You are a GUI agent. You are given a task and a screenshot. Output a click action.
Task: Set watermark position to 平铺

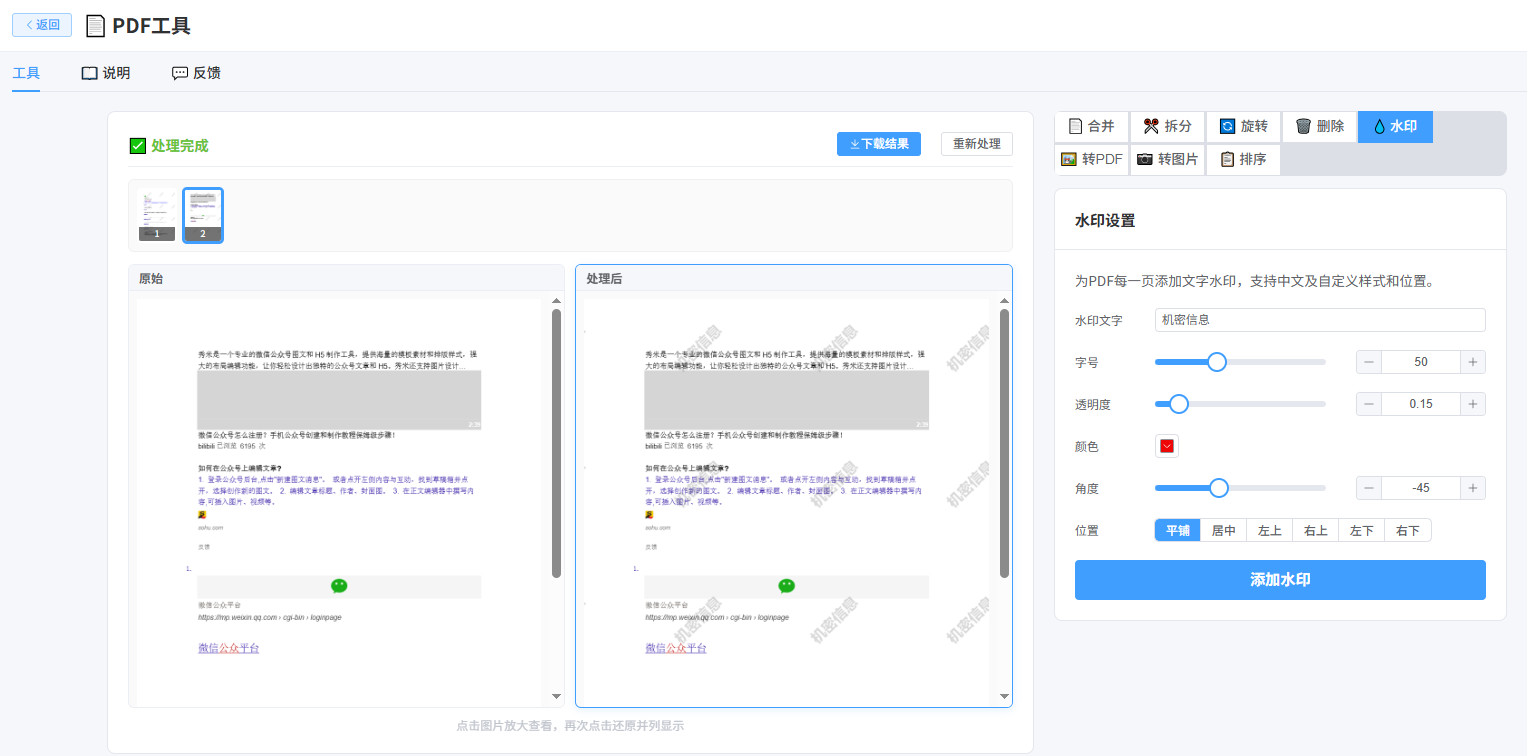(1178, 530)
